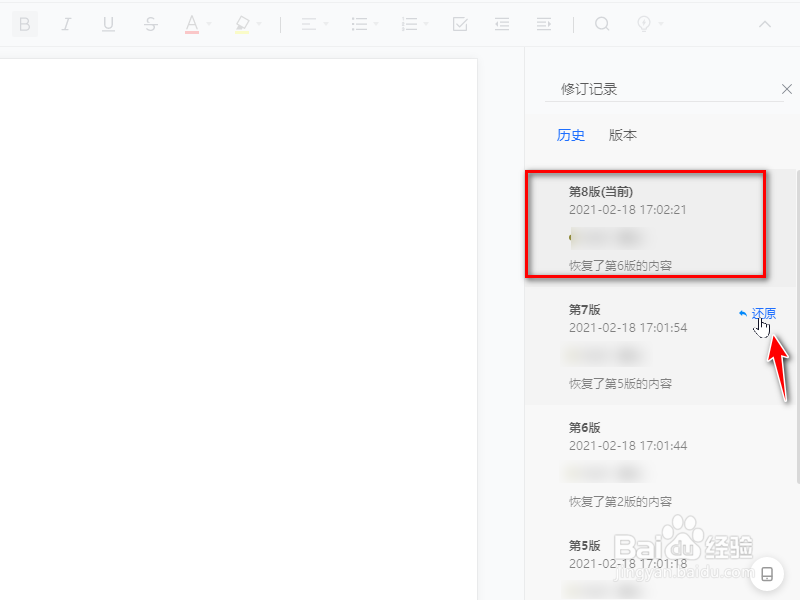Toggle bold text formatting
This screenshot has height=600, width=800.
coord(24,24)
